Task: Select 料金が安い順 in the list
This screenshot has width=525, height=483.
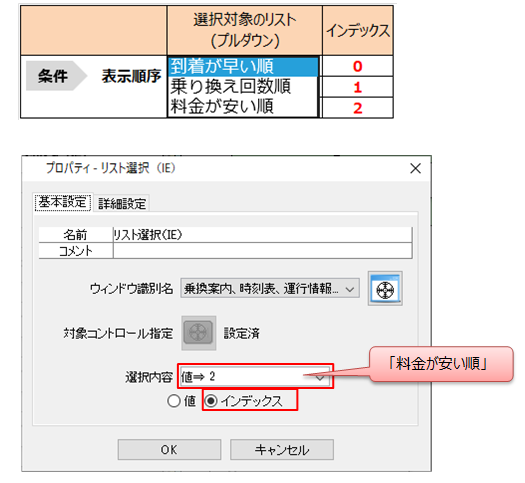Action: (243, 106)
